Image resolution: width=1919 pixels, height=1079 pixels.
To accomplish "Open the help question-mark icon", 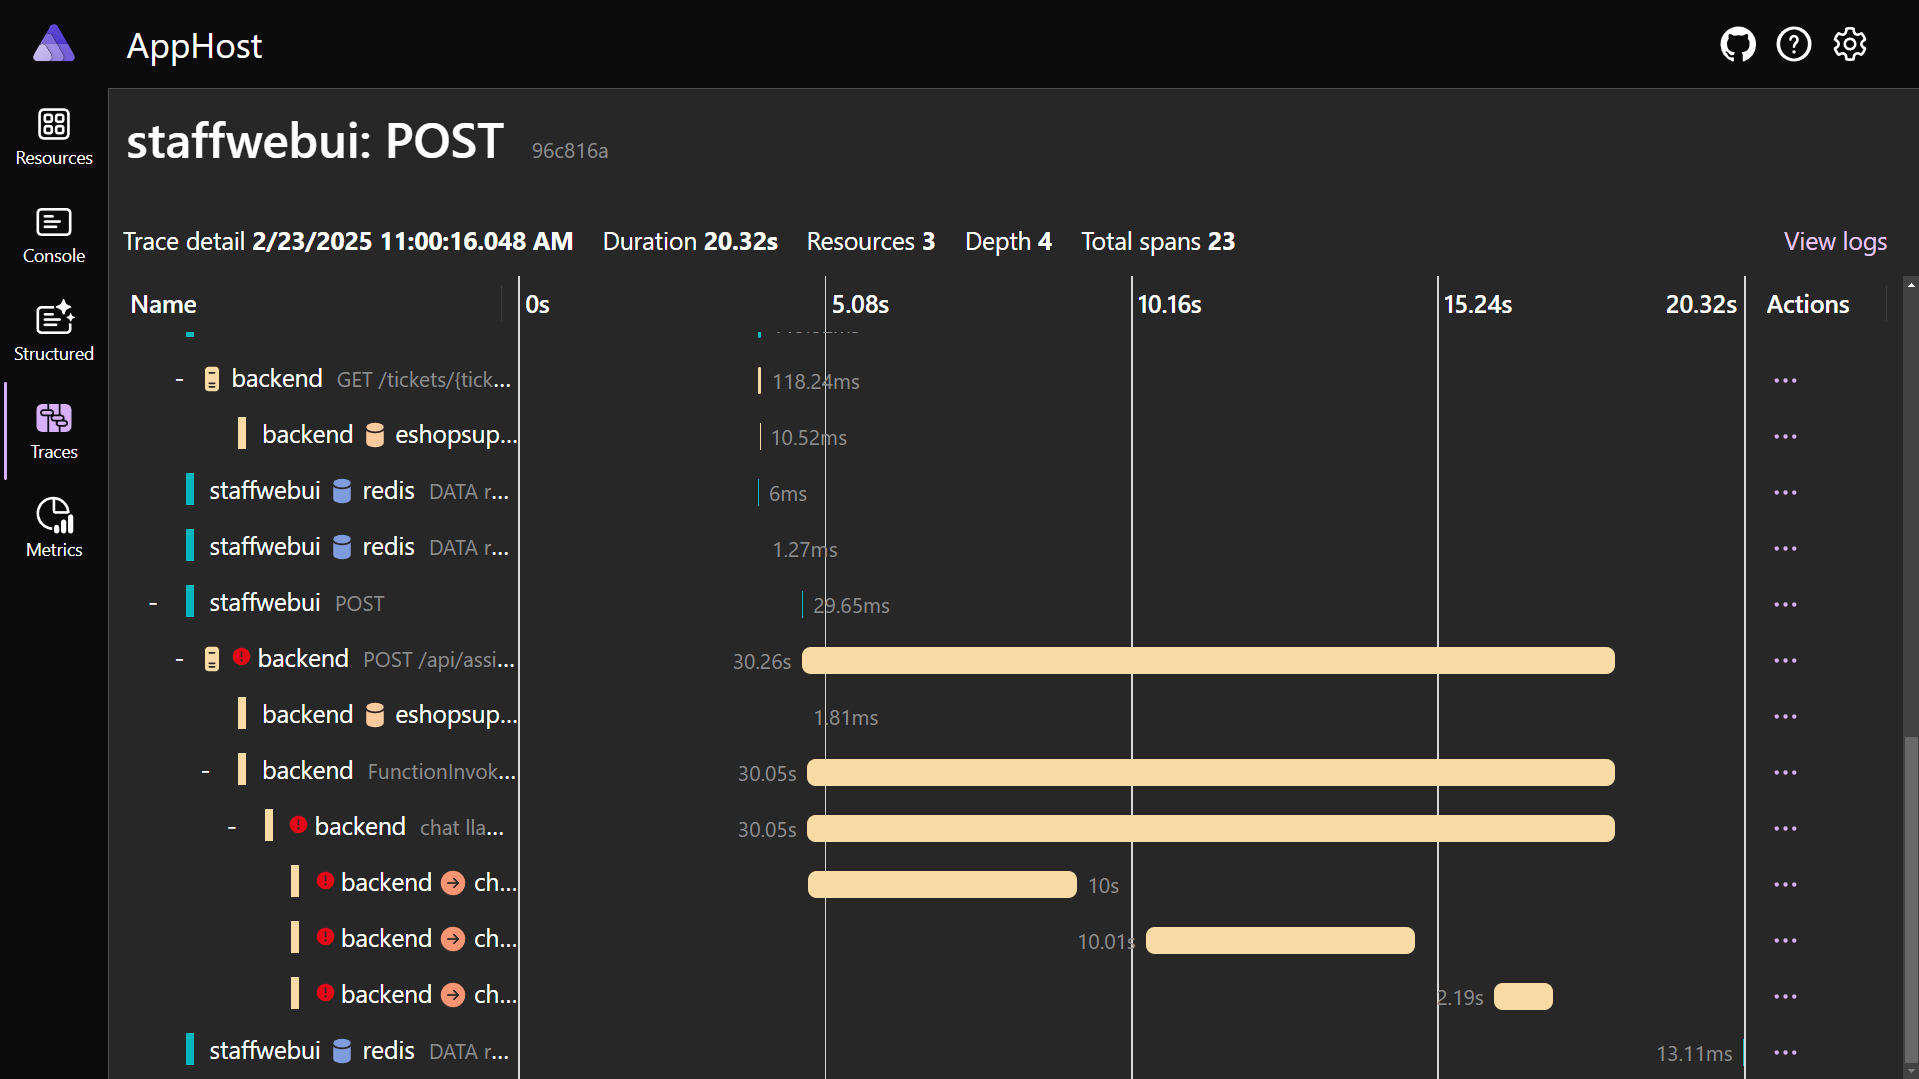I will coord(1794,44).
